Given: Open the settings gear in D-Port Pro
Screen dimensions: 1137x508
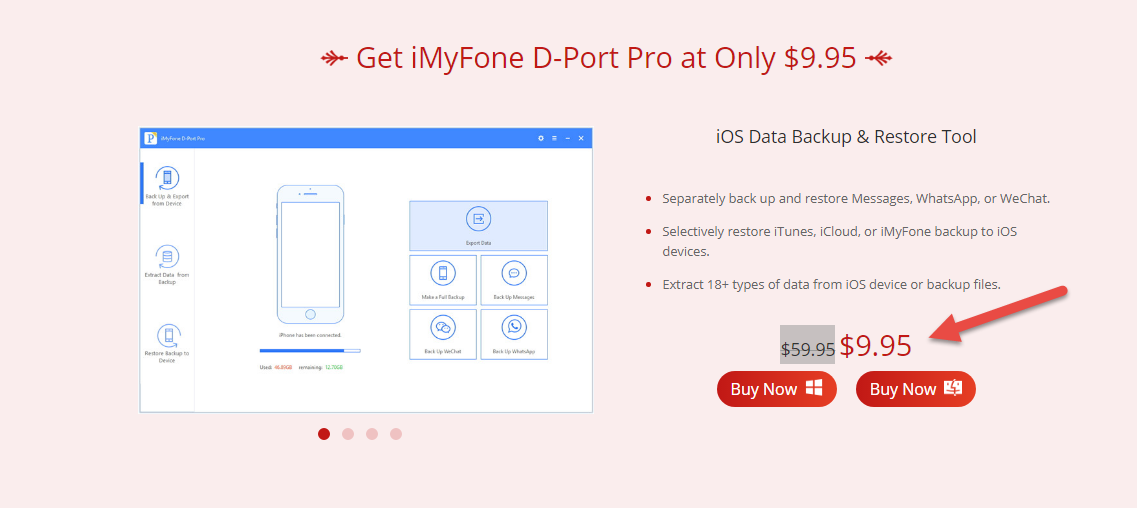Looking at the screenshot, I should [x=541, y=138].
